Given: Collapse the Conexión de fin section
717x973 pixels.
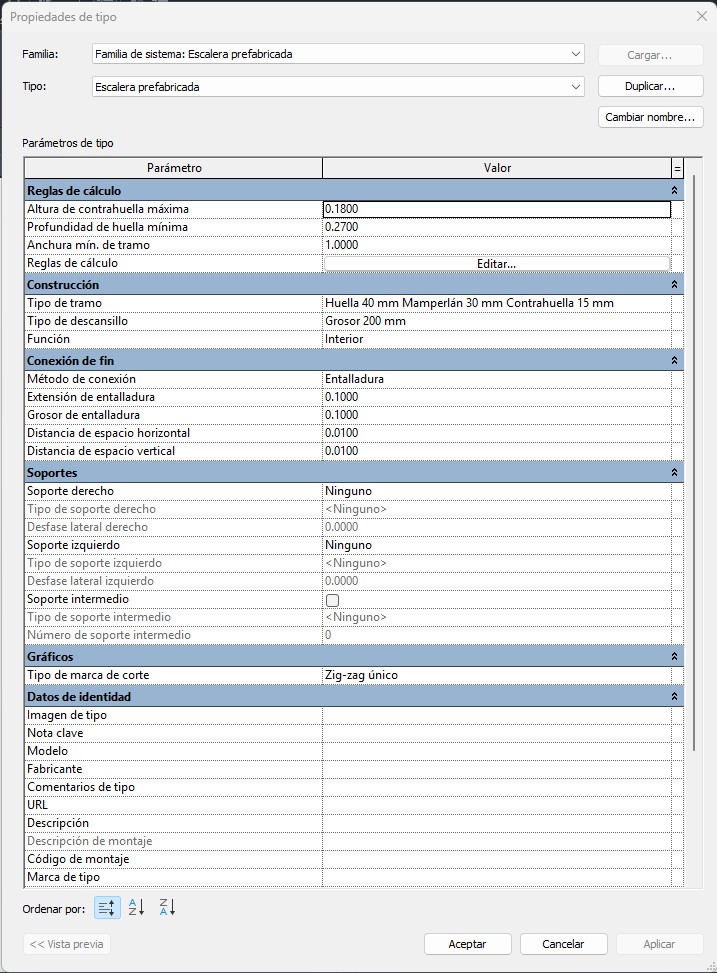Looking at the screenshot, I should coord(675,361).
